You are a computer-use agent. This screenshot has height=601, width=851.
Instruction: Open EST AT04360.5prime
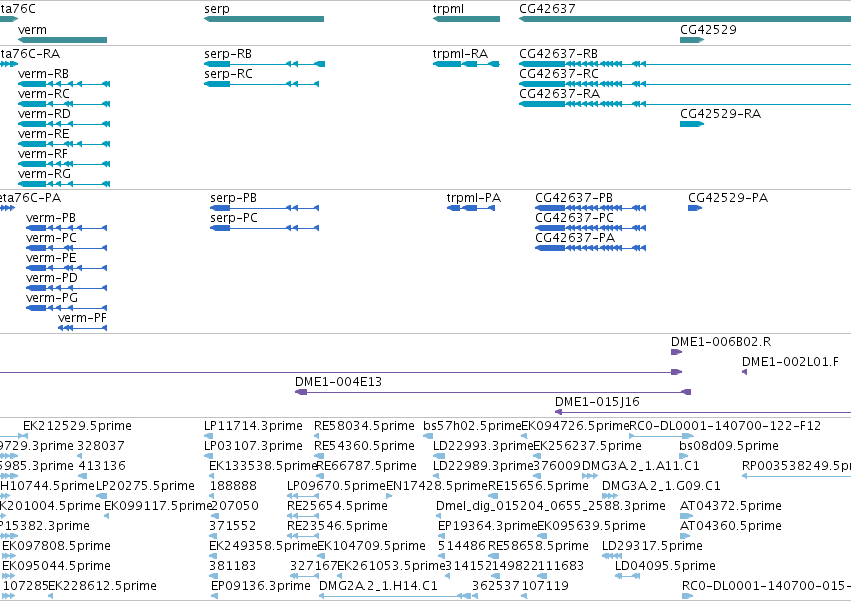[x=731, y=527]
